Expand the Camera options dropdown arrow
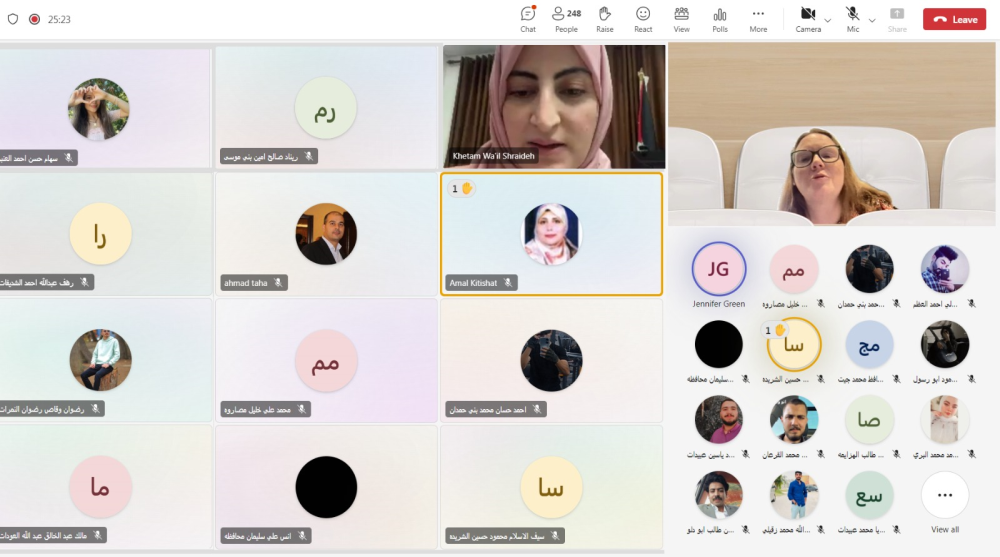Screen dimensions: 1000x557 [828, 20]
